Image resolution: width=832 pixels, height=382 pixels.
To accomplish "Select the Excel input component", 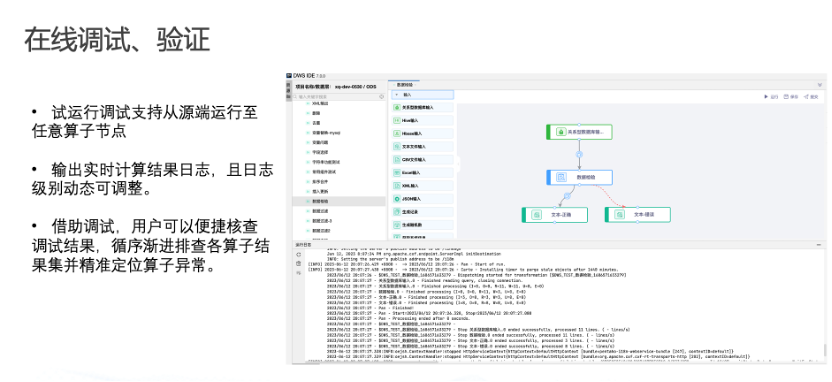I will 423,172.
